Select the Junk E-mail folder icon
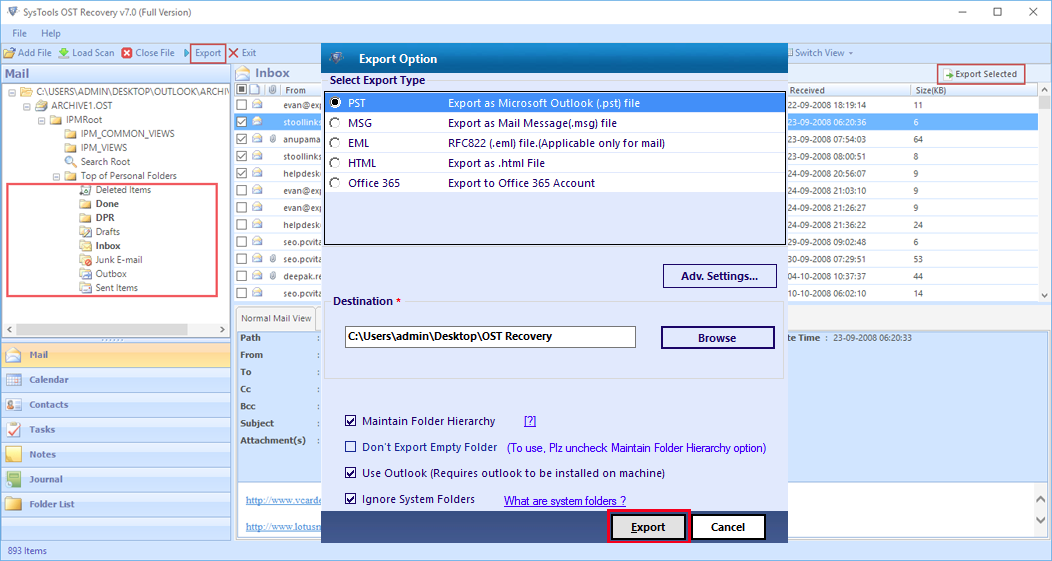This screenshot has height=561, width=1052. (x=85, y=260)
